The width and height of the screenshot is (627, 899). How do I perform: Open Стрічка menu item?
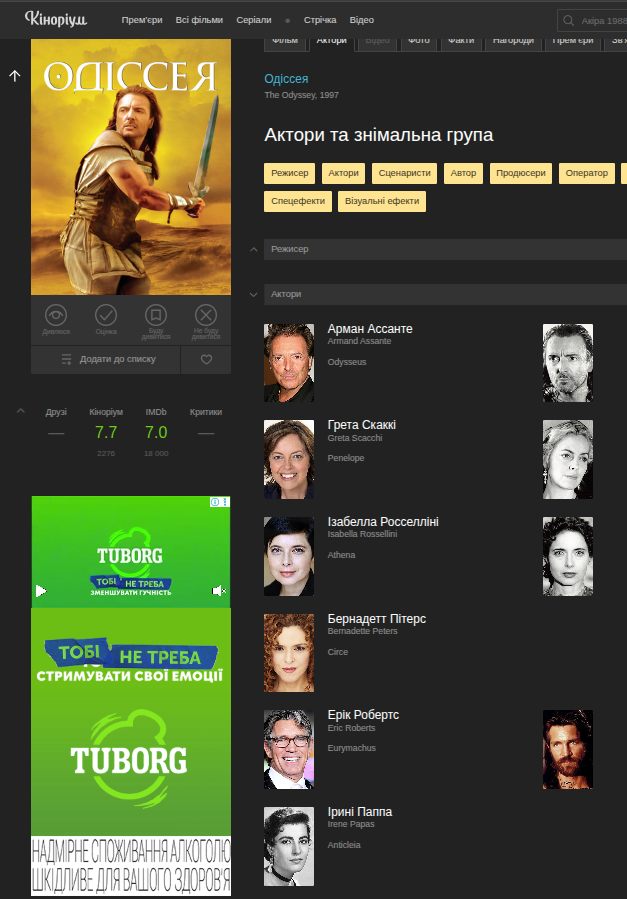pyautogui.click(x=320, y=20)
